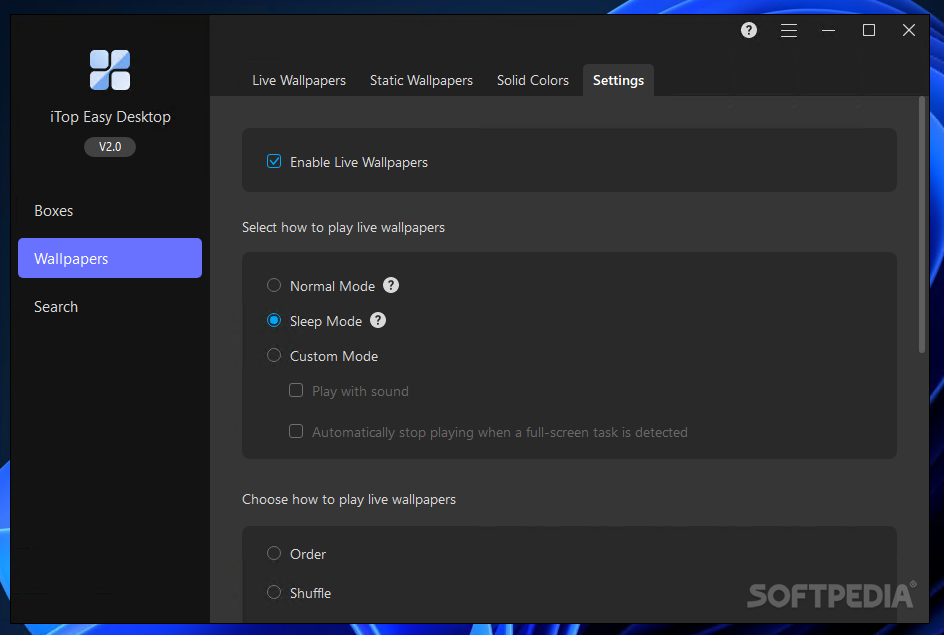Maximize the iTop Easy Desktop window
Viewport: 944px width, 635px height.
click(869, 30)
